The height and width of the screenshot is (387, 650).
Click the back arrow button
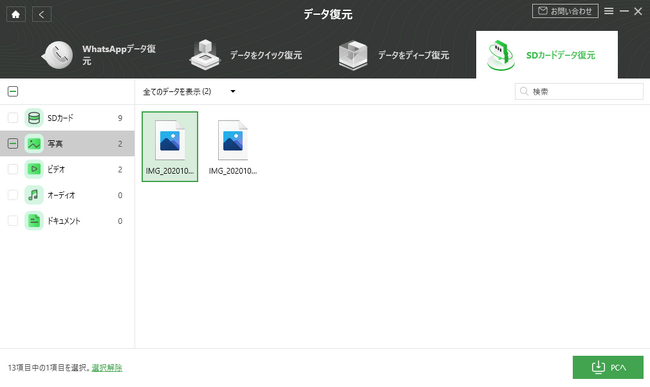(41, 15)
